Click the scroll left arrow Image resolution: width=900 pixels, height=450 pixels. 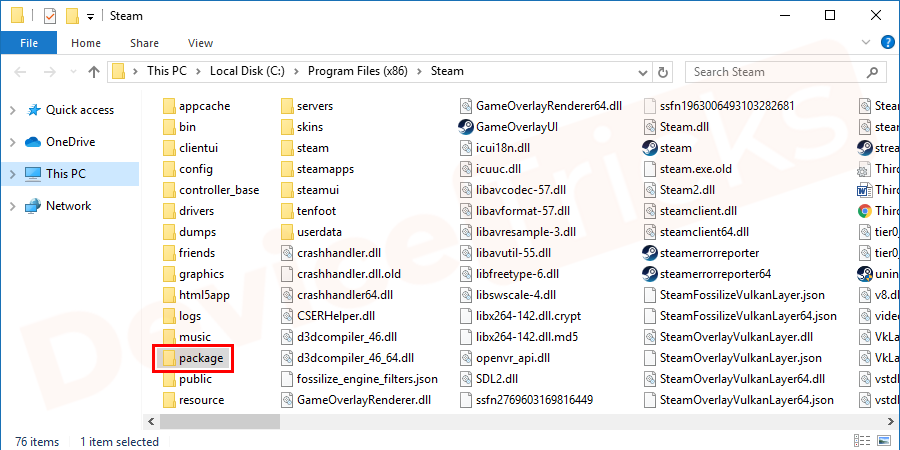(151, 422)
